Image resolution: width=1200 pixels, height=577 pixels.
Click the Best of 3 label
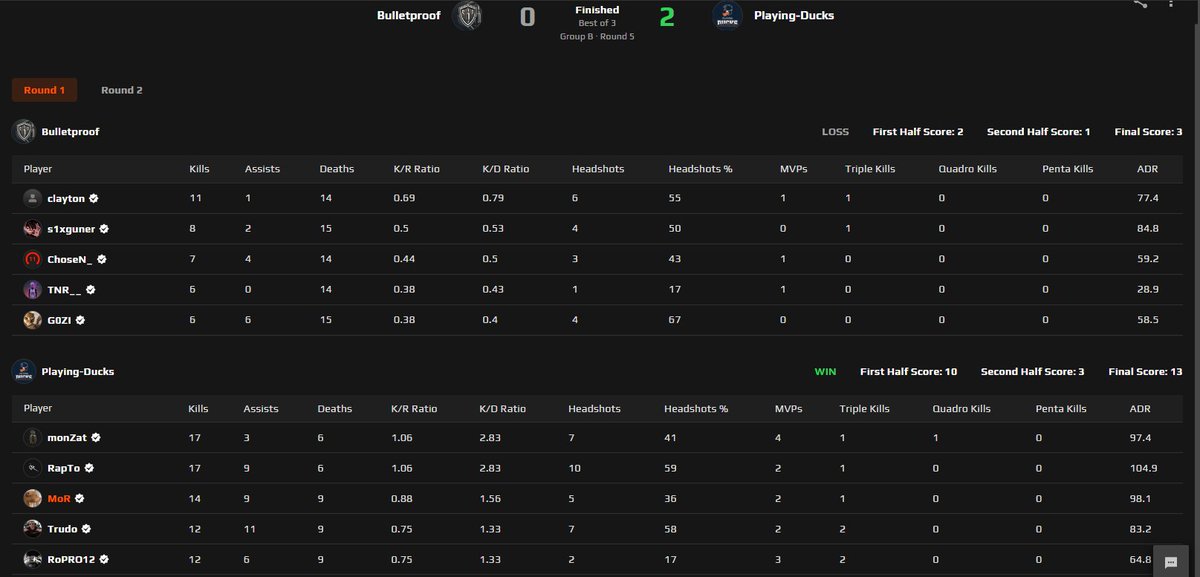[597, 23]
